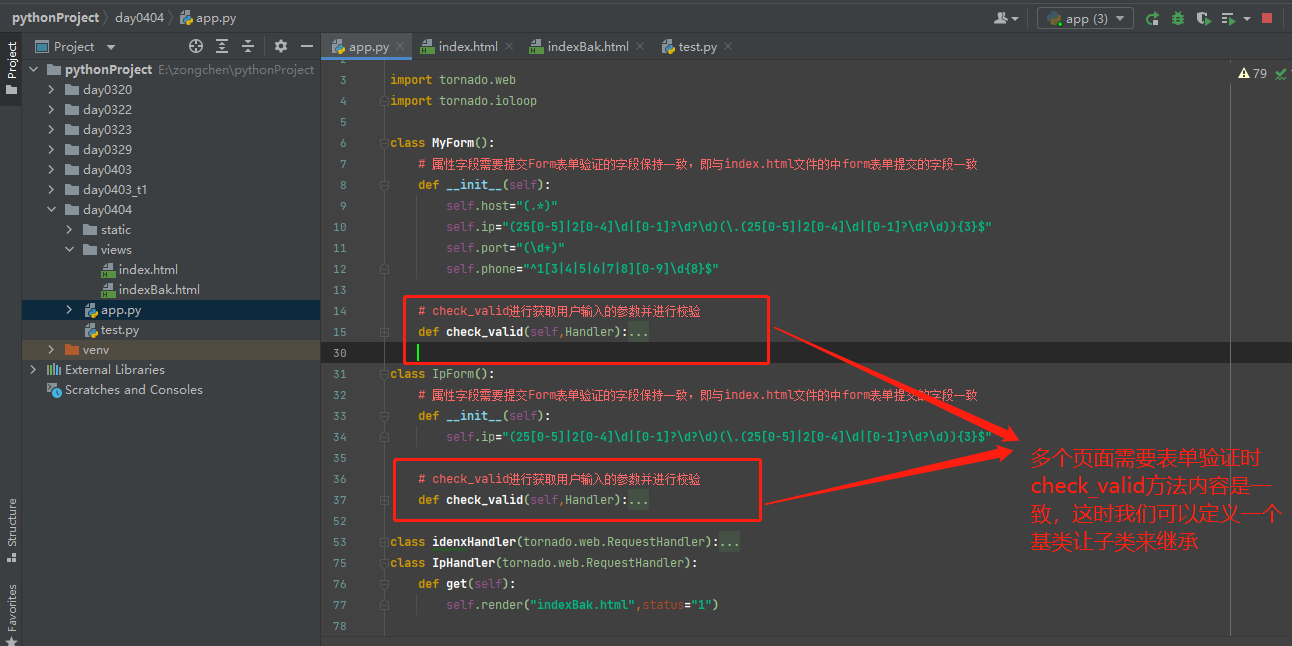This screenshot has height=646, width=1292.
Task: Click app.py in the breadcrumb bar
Action: point(207,18)
